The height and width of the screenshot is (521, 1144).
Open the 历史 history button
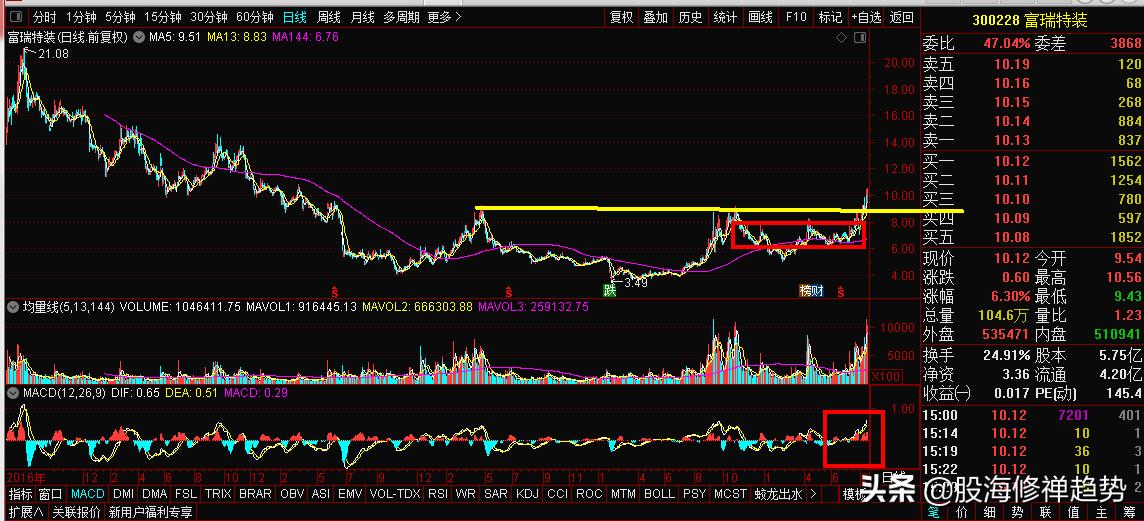[689, 17]
